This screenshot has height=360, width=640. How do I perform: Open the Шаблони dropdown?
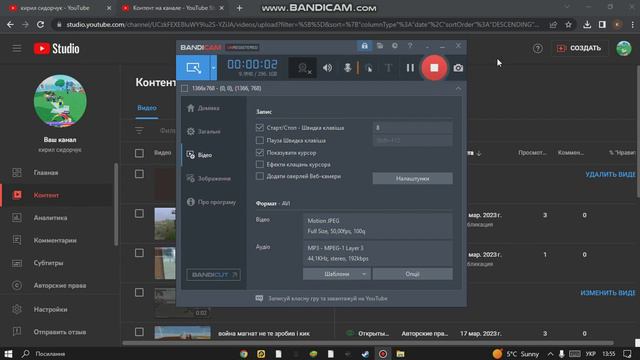(337, 274)
